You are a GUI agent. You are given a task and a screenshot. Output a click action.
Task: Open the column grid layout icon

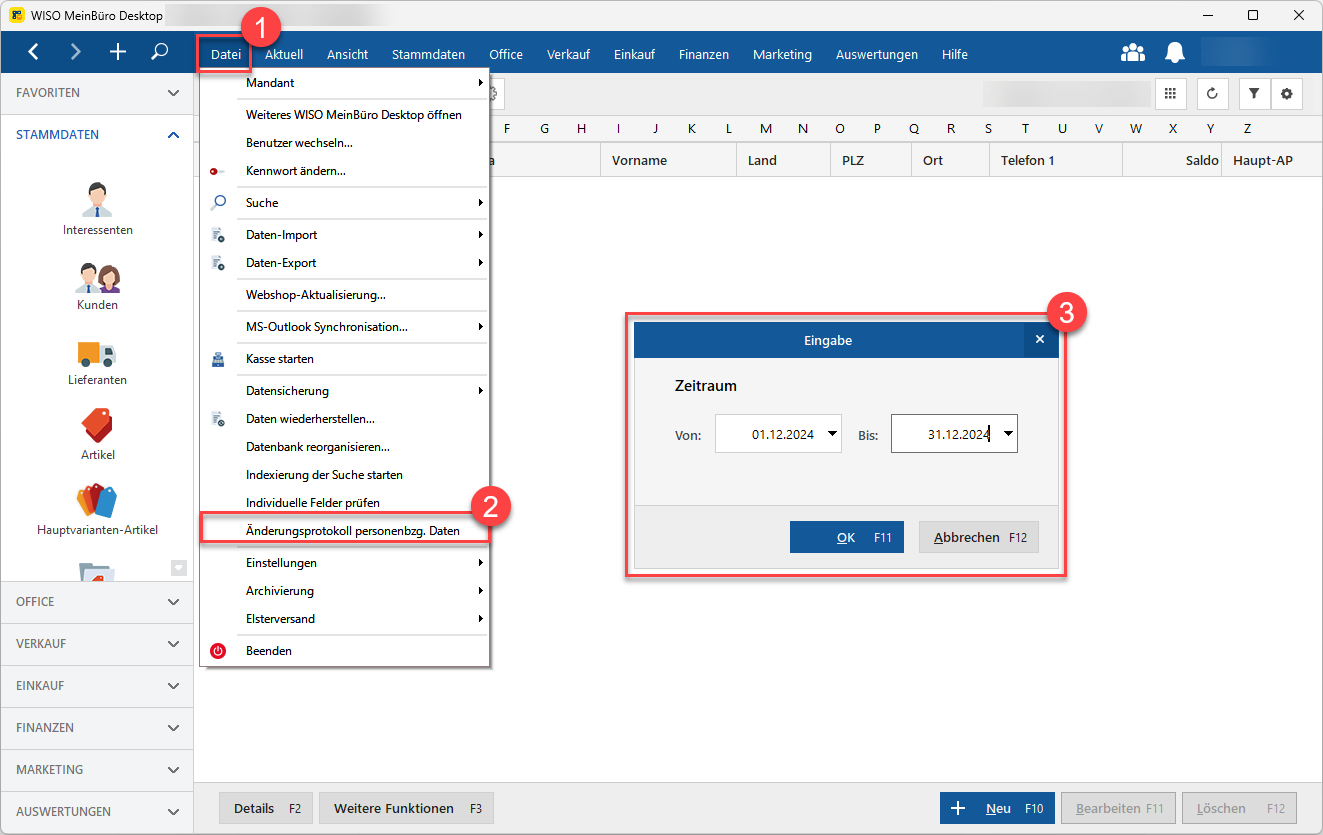(1170, 93)
